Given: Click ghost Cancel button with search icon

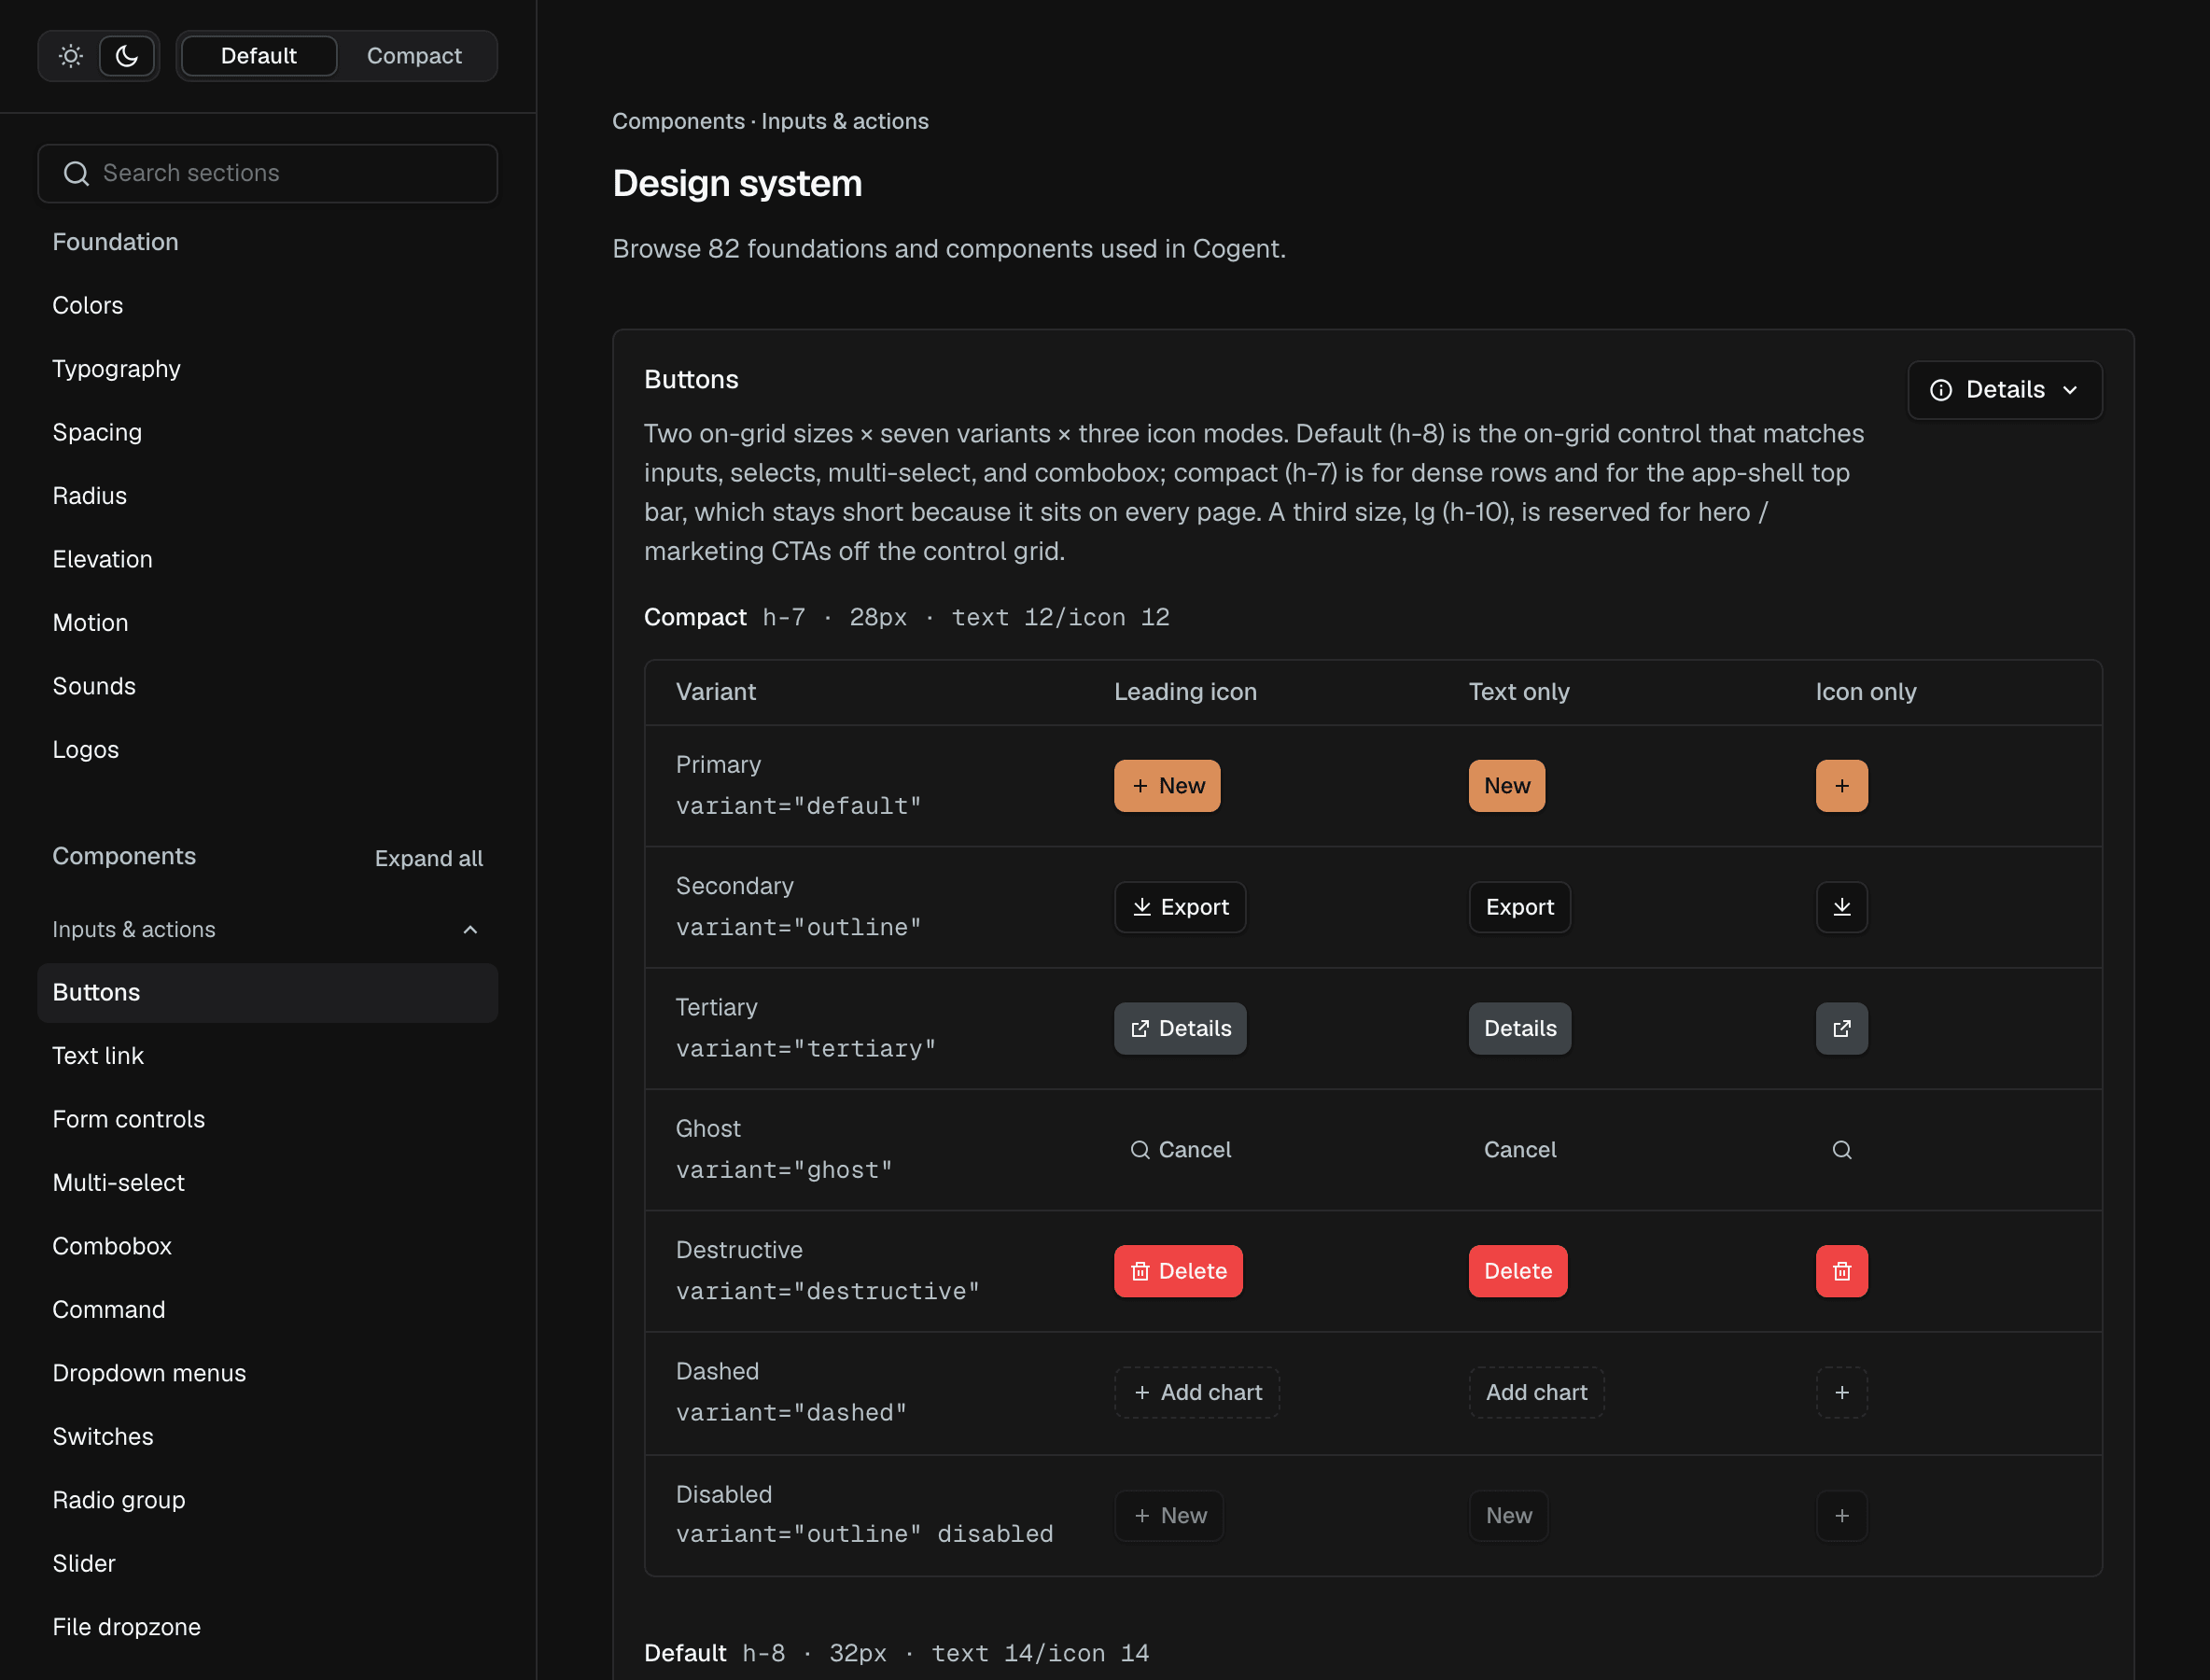Looking at the screenshot, I should pyautogui.click(x=1180, y=1150).
